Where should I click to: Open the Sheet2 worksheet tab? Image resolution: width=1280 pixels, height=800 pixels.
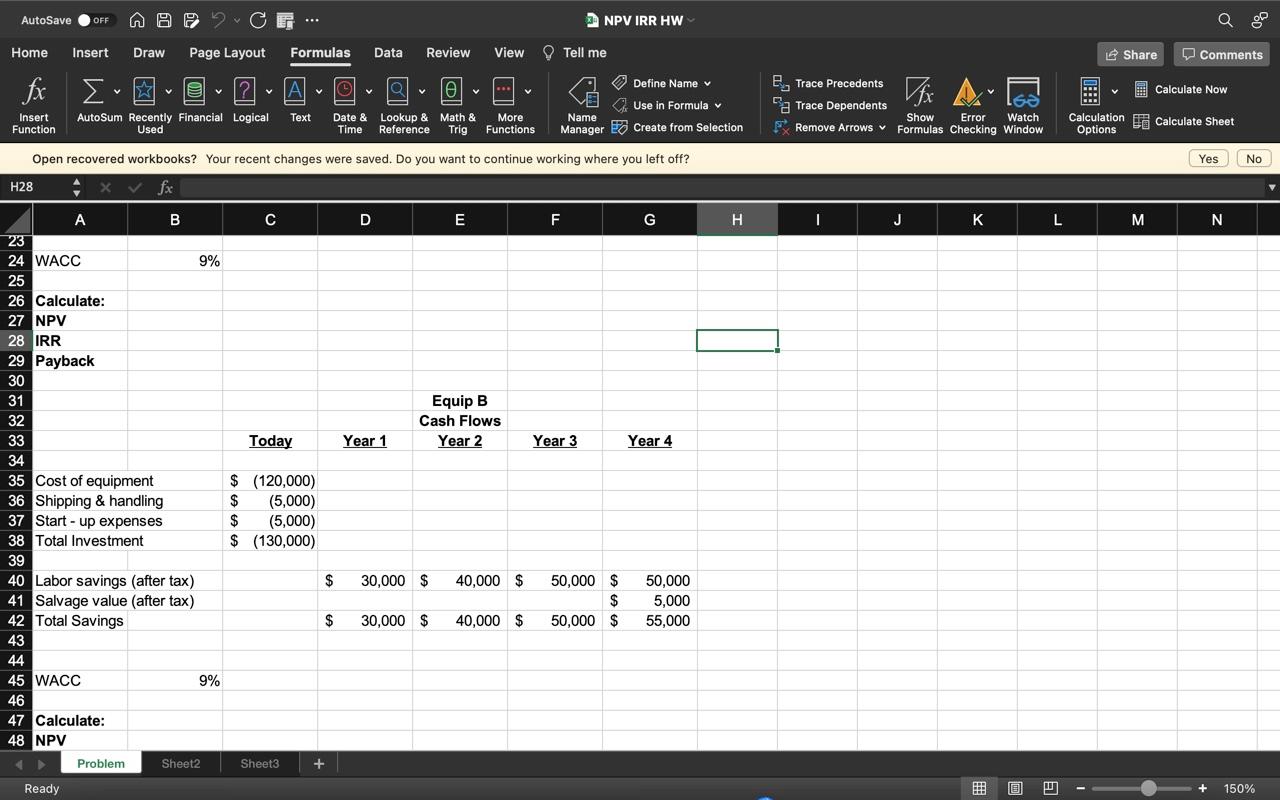click(x=180, y=763)
